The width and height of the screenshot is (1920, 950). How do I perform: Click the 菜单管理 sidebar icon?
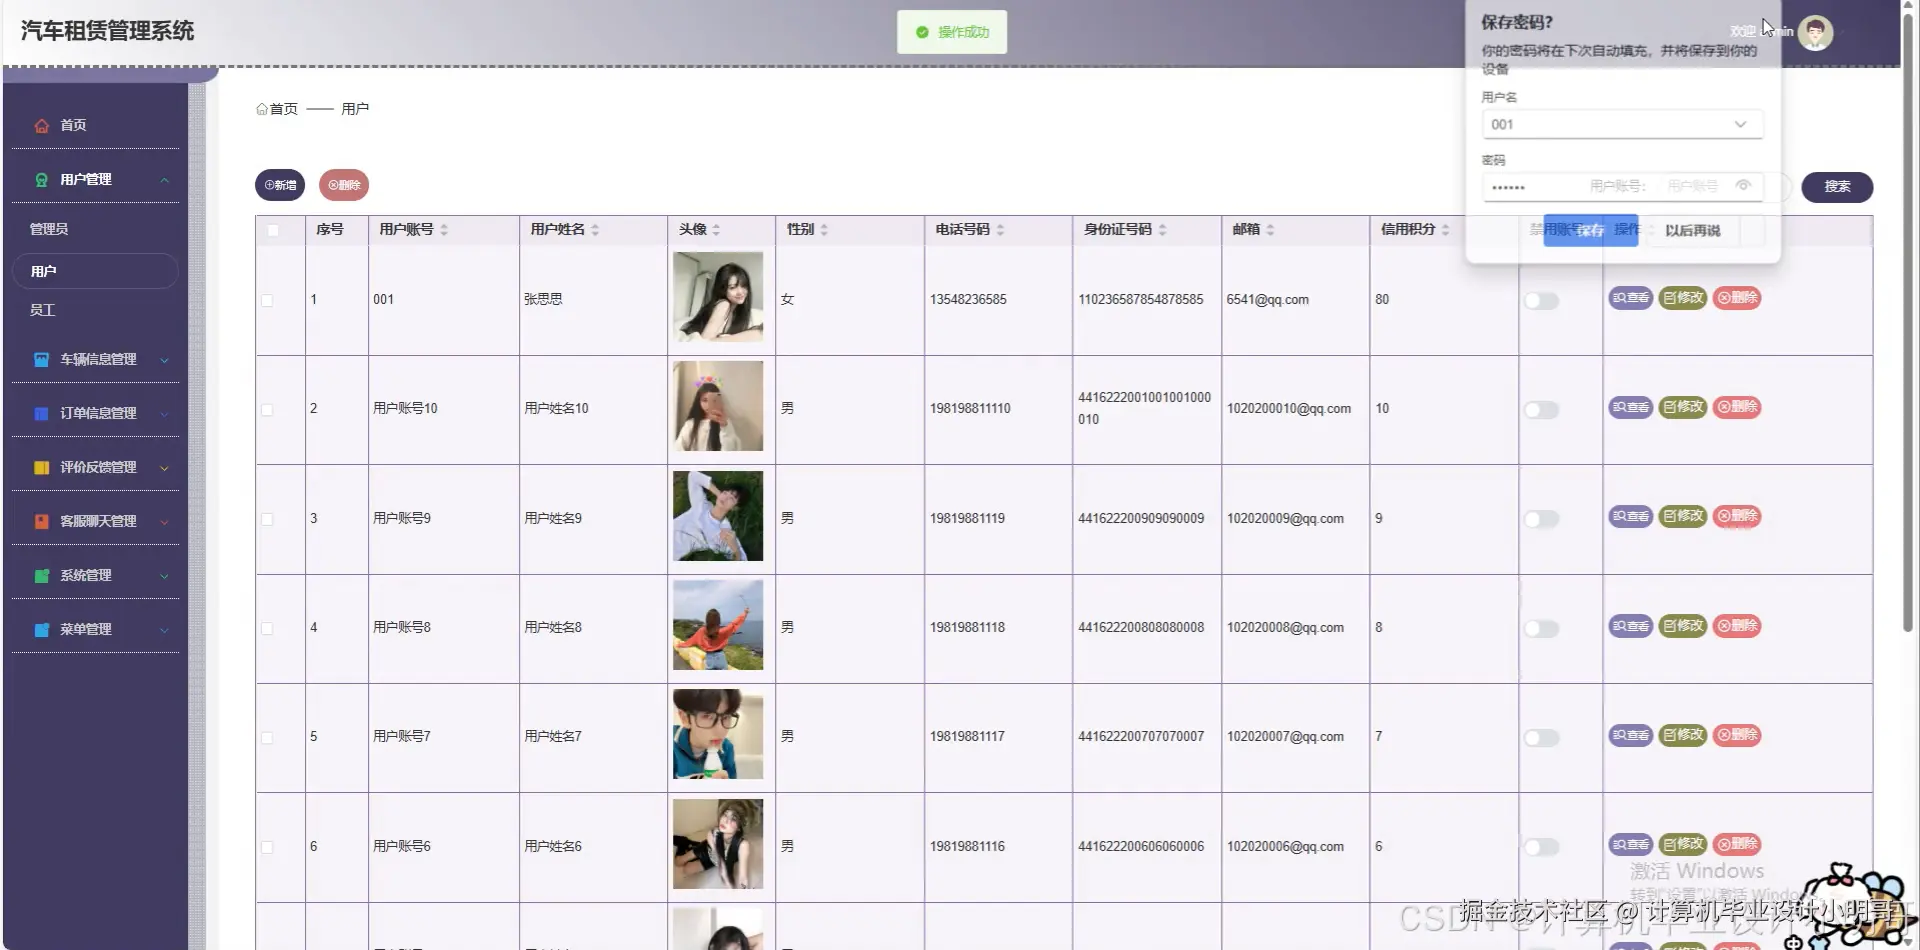click(x=41, y=629)
